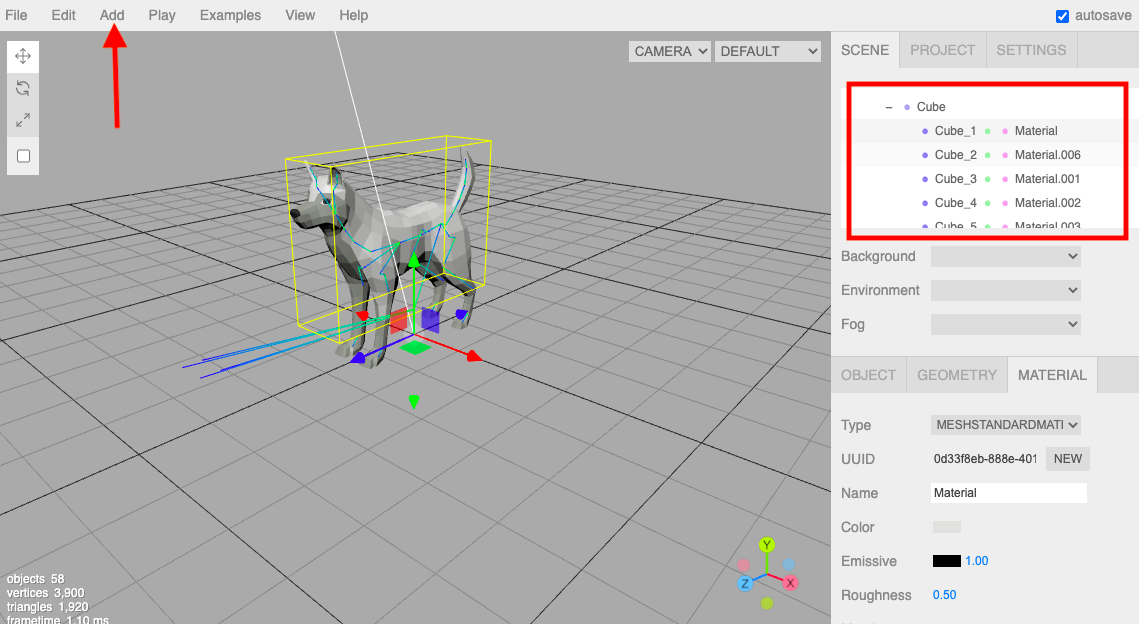Toggle the autosave checkbox
This screenshot has height=624, width=1139.
click(1063, 16)
